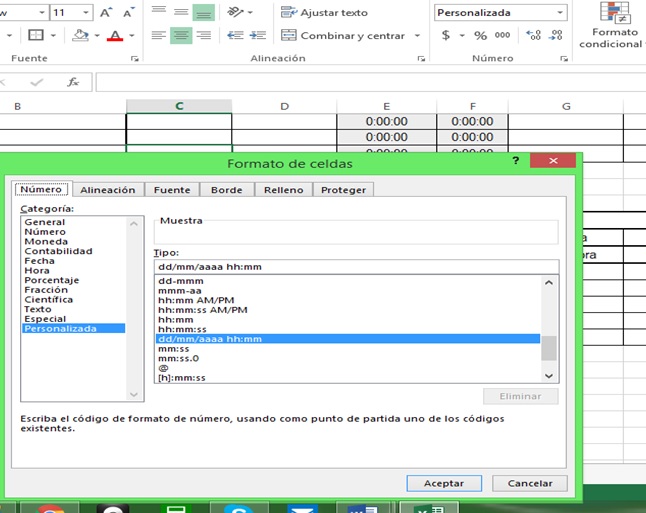Screen dimensions: 646x513
Task: Toggle Ajustar texto wrap option
Action: [x=325, y=13]
